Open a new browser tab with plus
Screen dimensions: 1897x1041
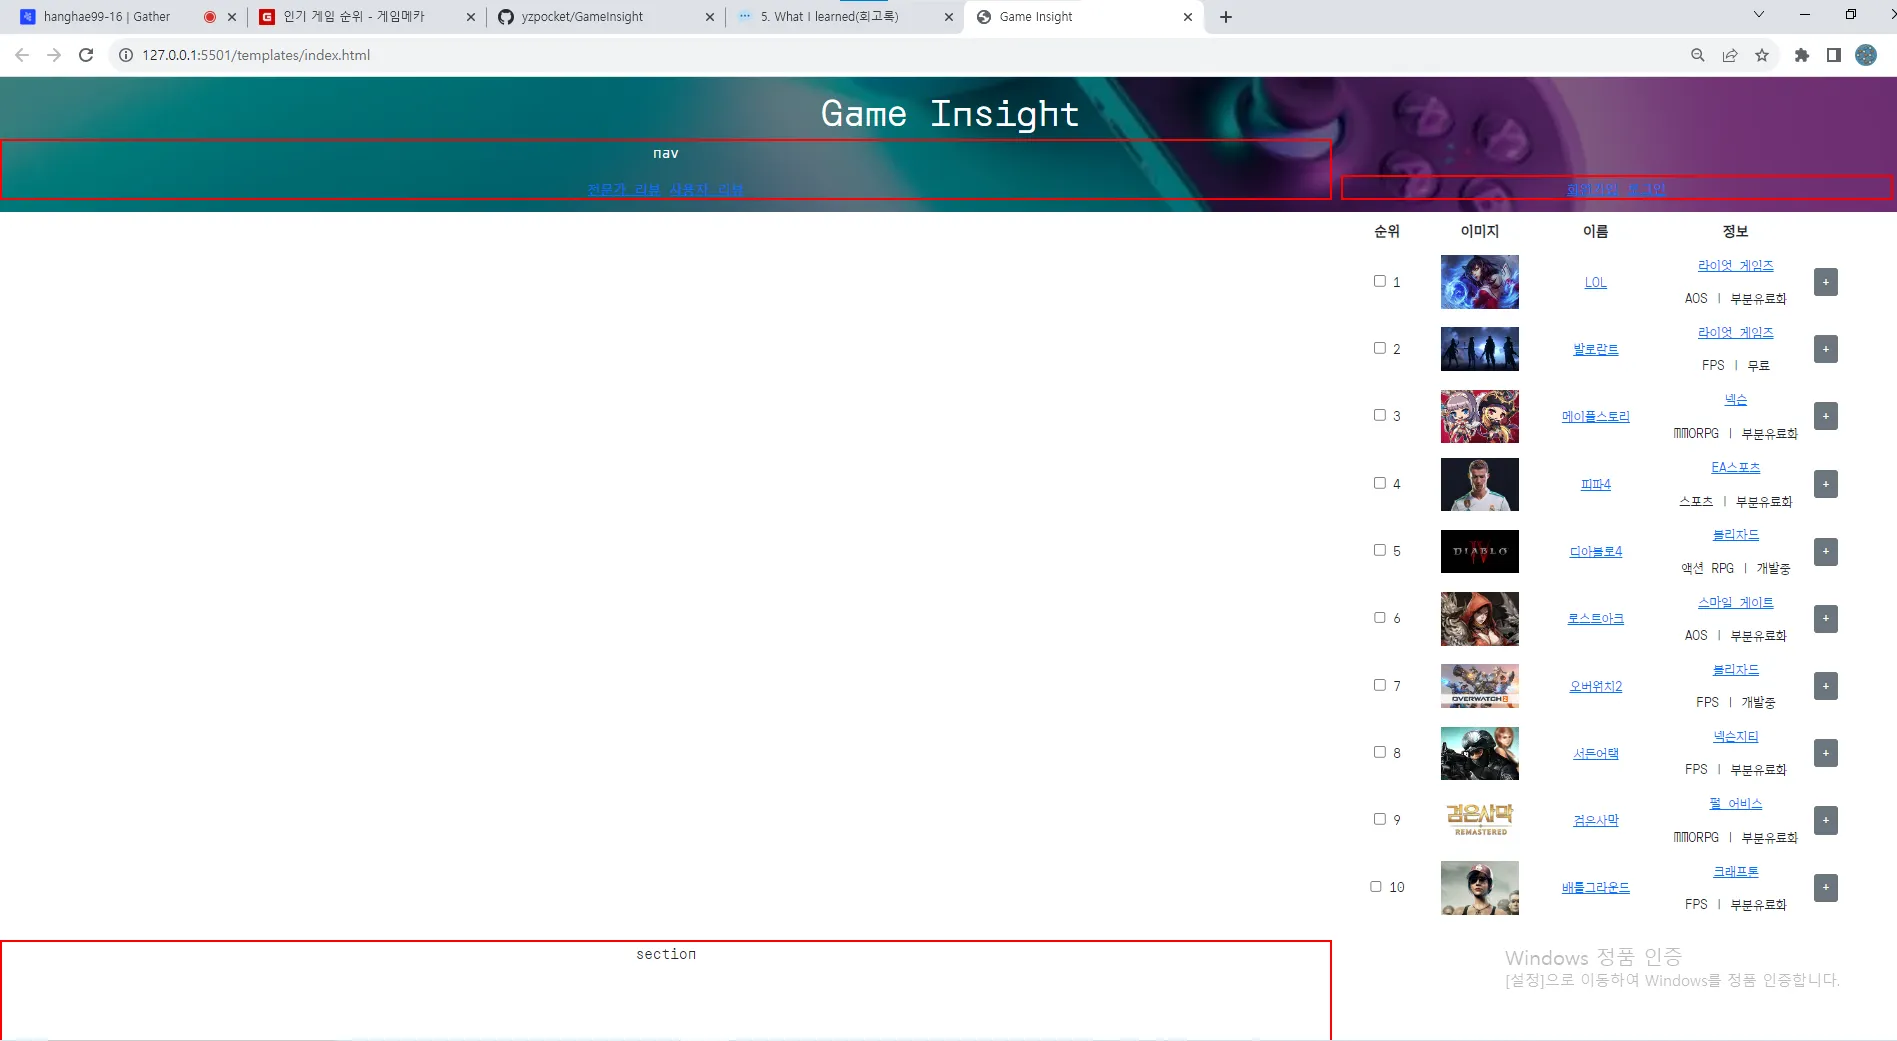pyautogui.click(x=1226, y=17)
